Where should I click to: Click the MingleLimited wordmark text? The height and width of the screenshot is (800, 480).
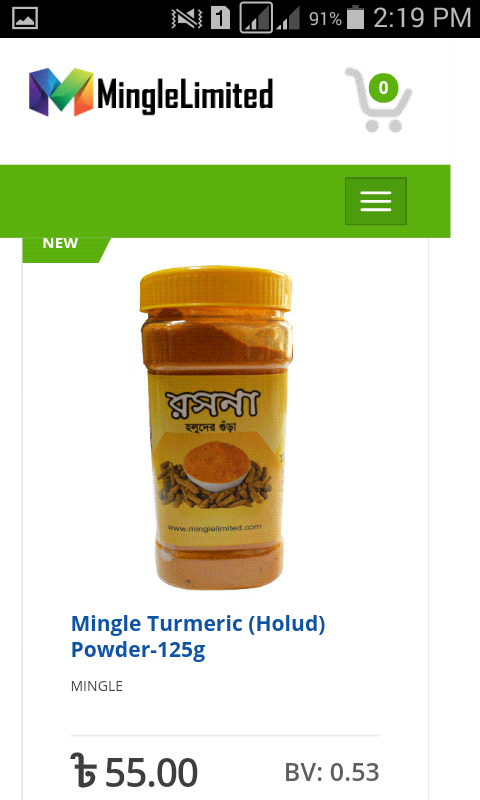[185, 95]
